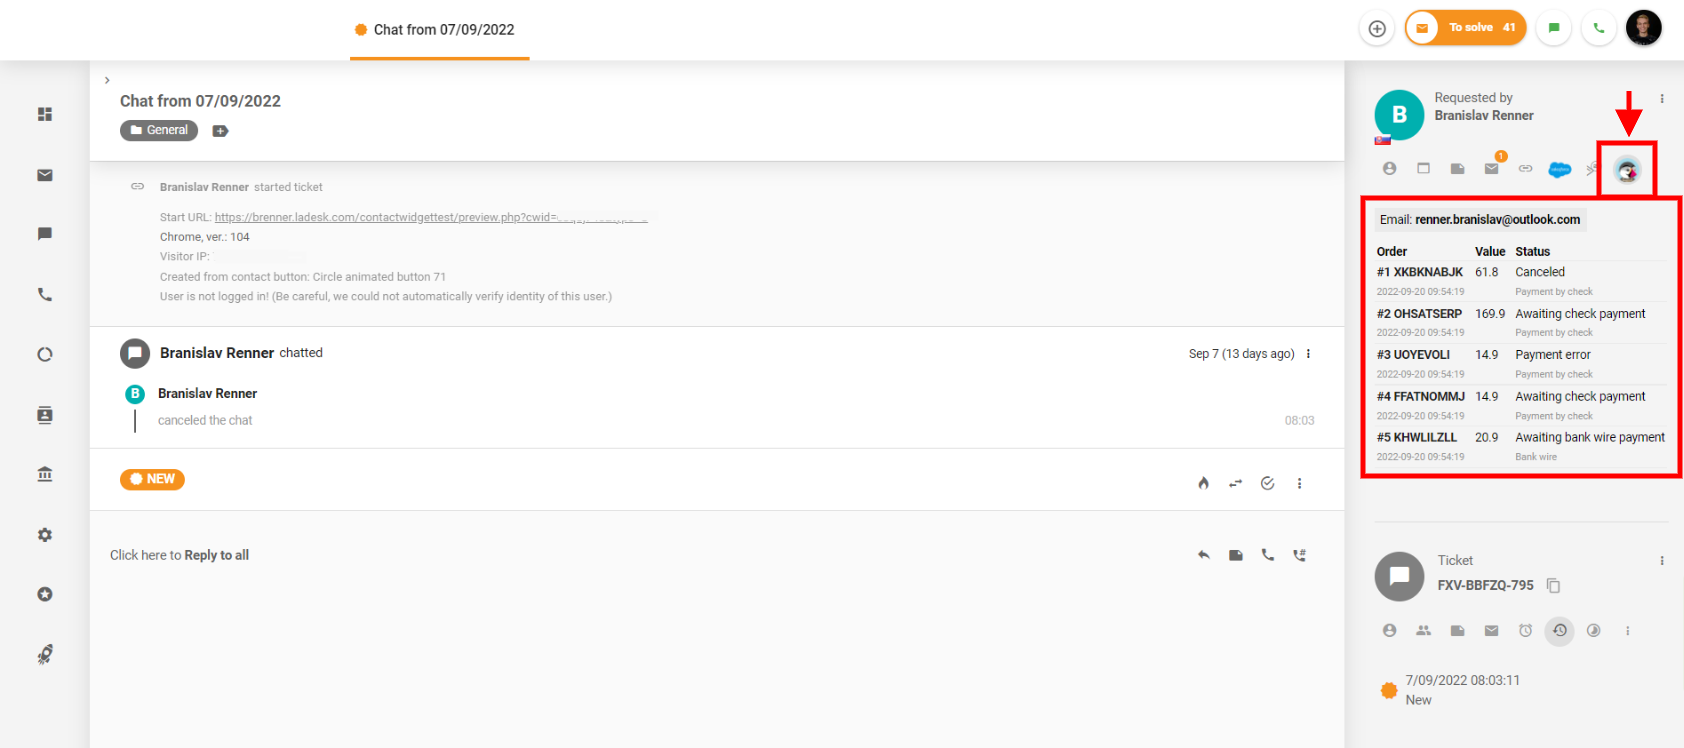
Task: Mark ticket as spam with flame icon
Action: [x=1203, y=483]
